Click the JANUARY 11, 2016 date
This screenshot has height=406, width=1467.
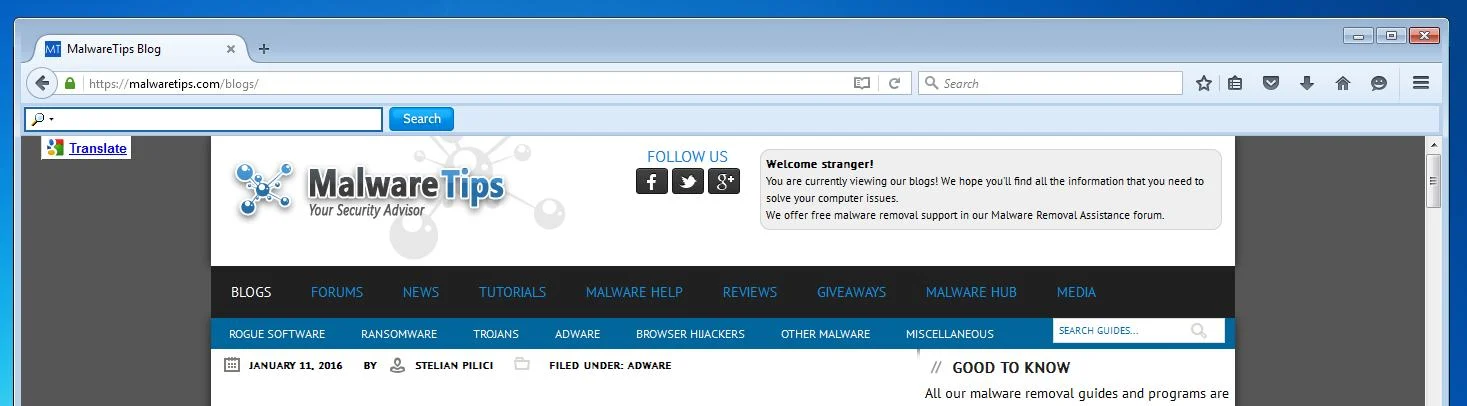click(295, 366)
